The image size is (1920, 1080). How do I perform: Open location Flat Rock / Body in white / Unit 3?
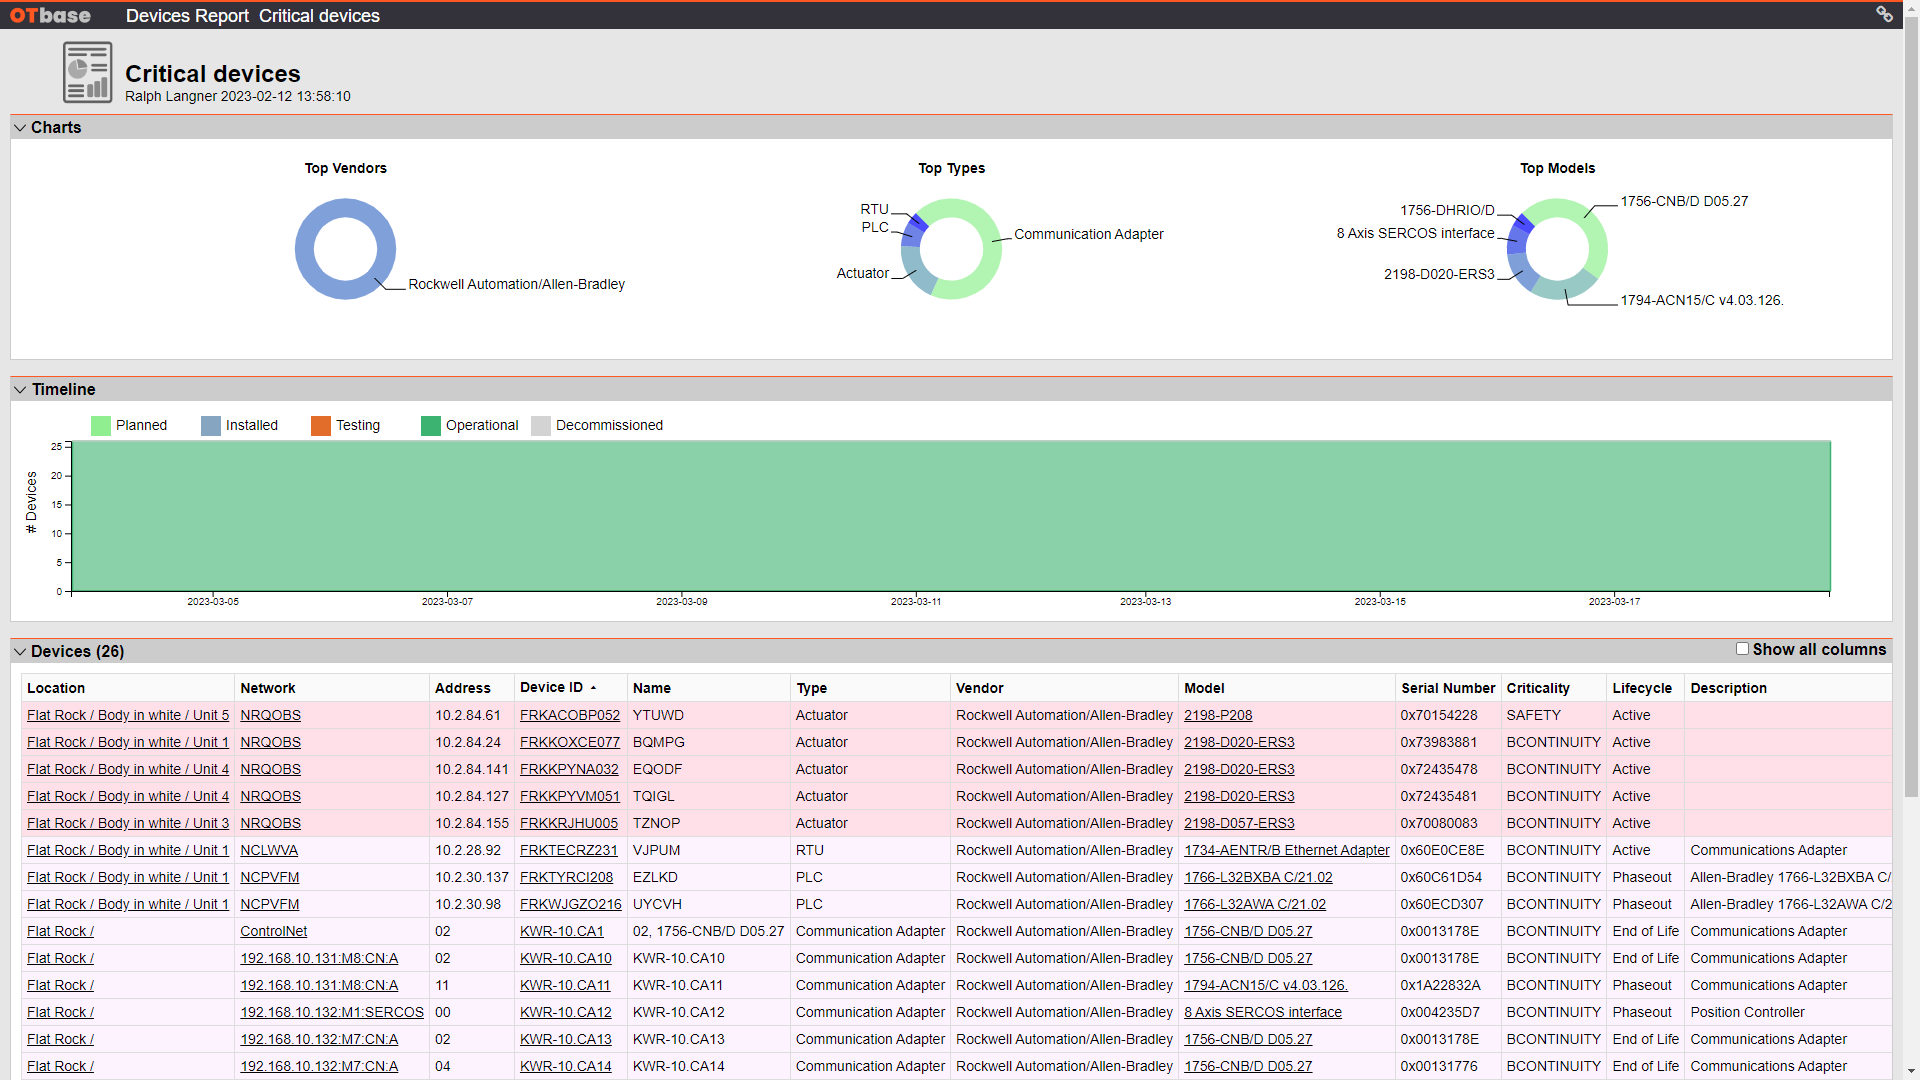click(128, 824)
